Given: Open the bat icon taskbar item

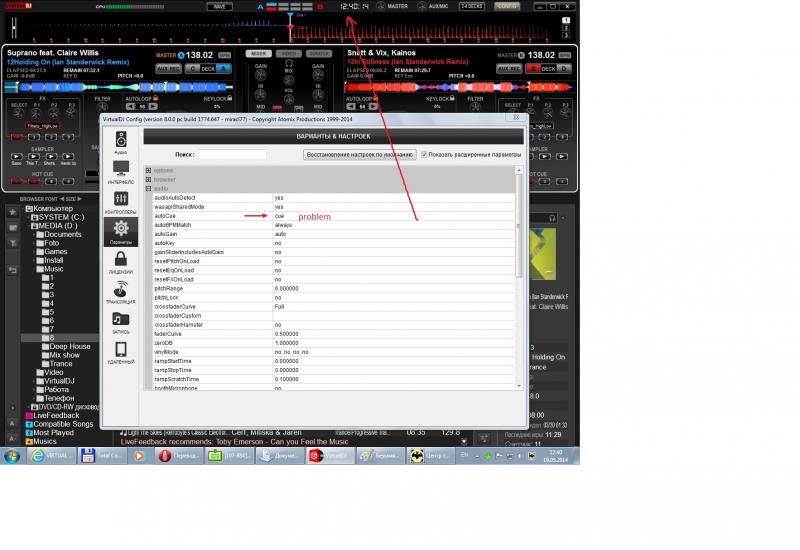Looking at the screenshot, I should (431, 456).
